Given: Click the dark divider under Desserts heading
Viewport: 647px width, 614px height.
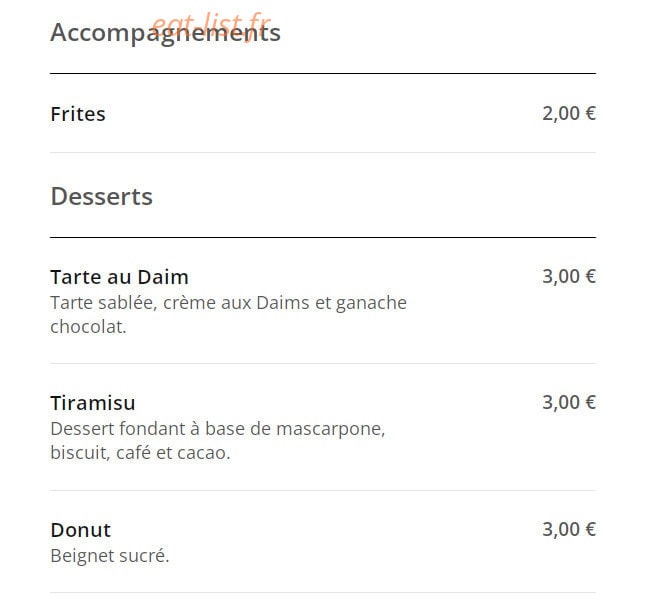Looking at the screenshot, I should tap(323, 238).
